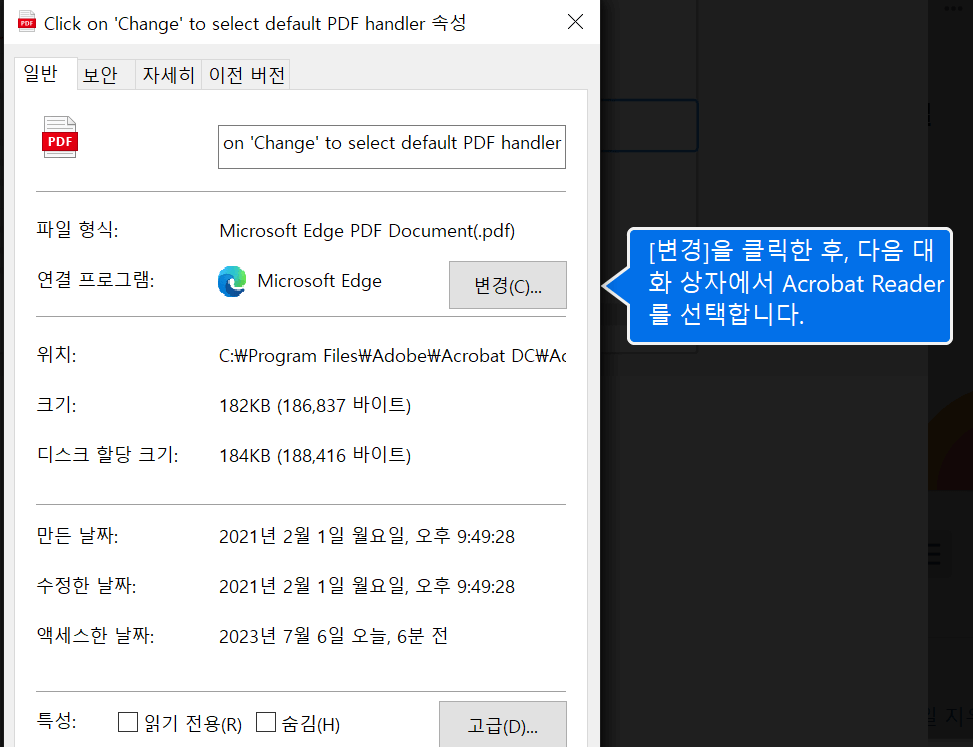The image size is (973, 747).
Task: Click the large PDF file icon
Action: click(x=60, y=137)
